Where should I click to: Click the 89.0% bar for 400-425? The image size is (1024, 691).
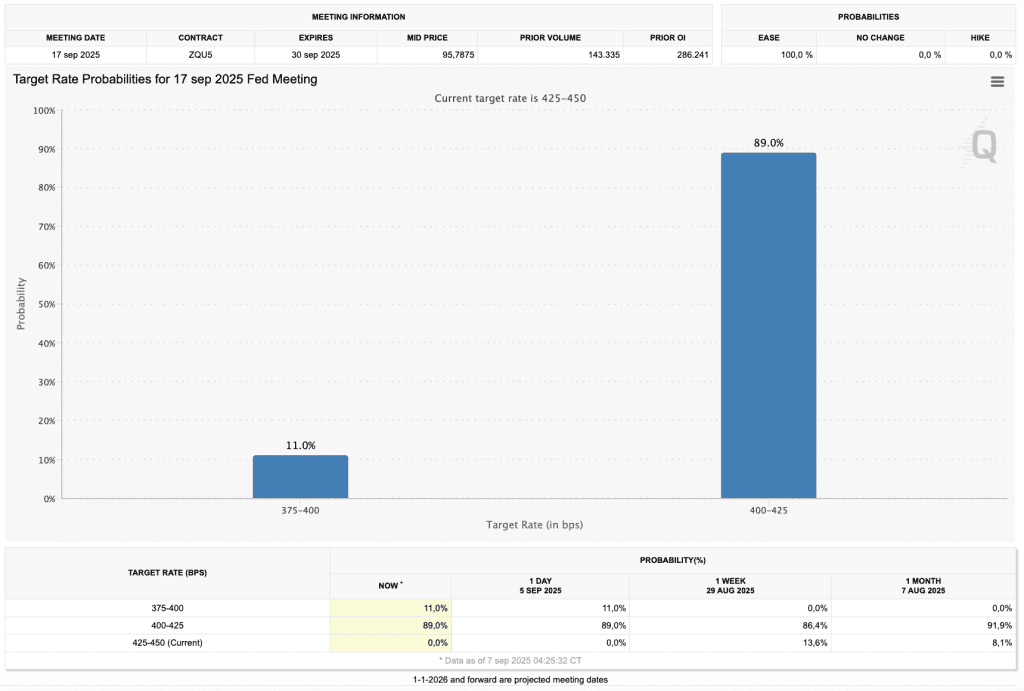tap(768, 325)
